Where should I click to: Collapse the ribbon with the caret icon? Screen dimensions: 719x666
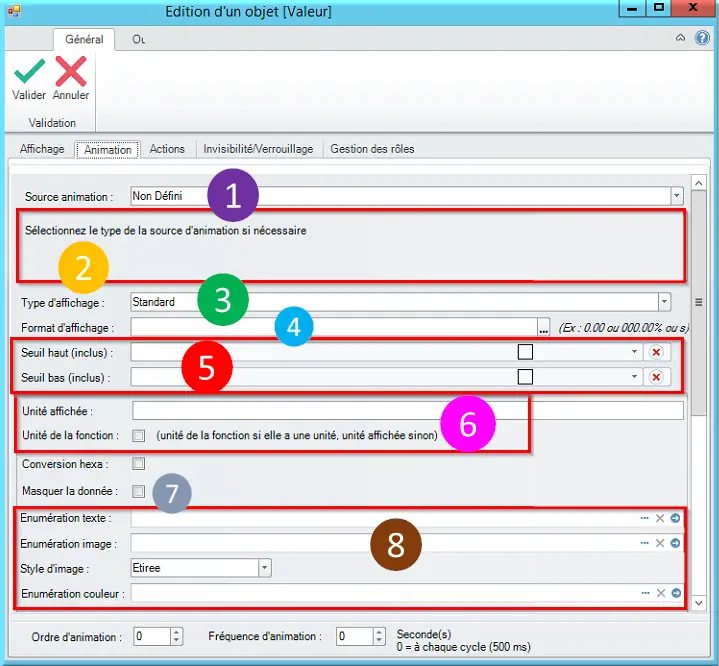[680, 38]
